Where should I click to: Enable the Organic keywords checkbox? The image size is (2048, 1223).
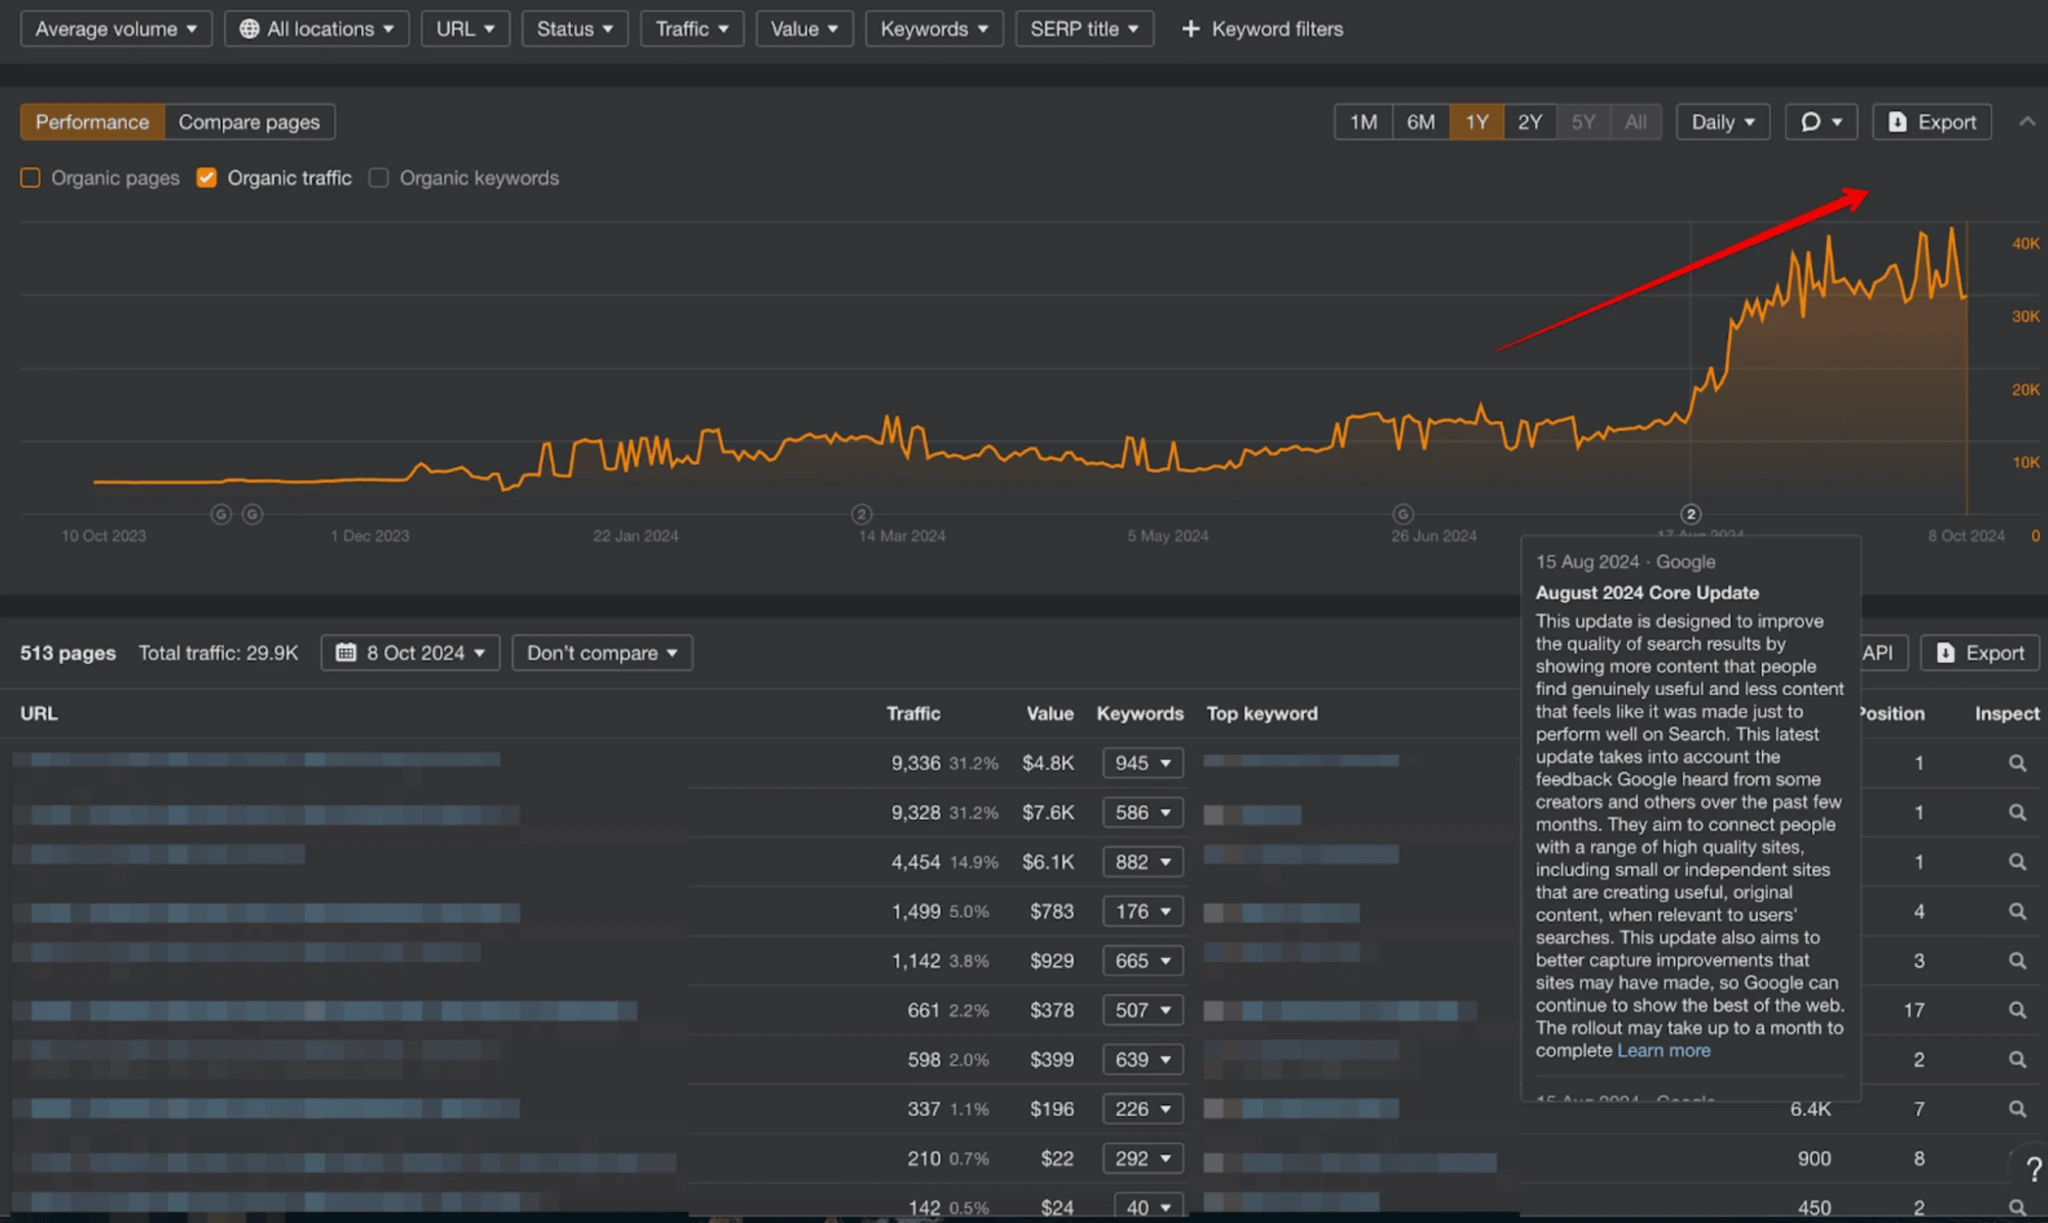[x=378, y=178]
